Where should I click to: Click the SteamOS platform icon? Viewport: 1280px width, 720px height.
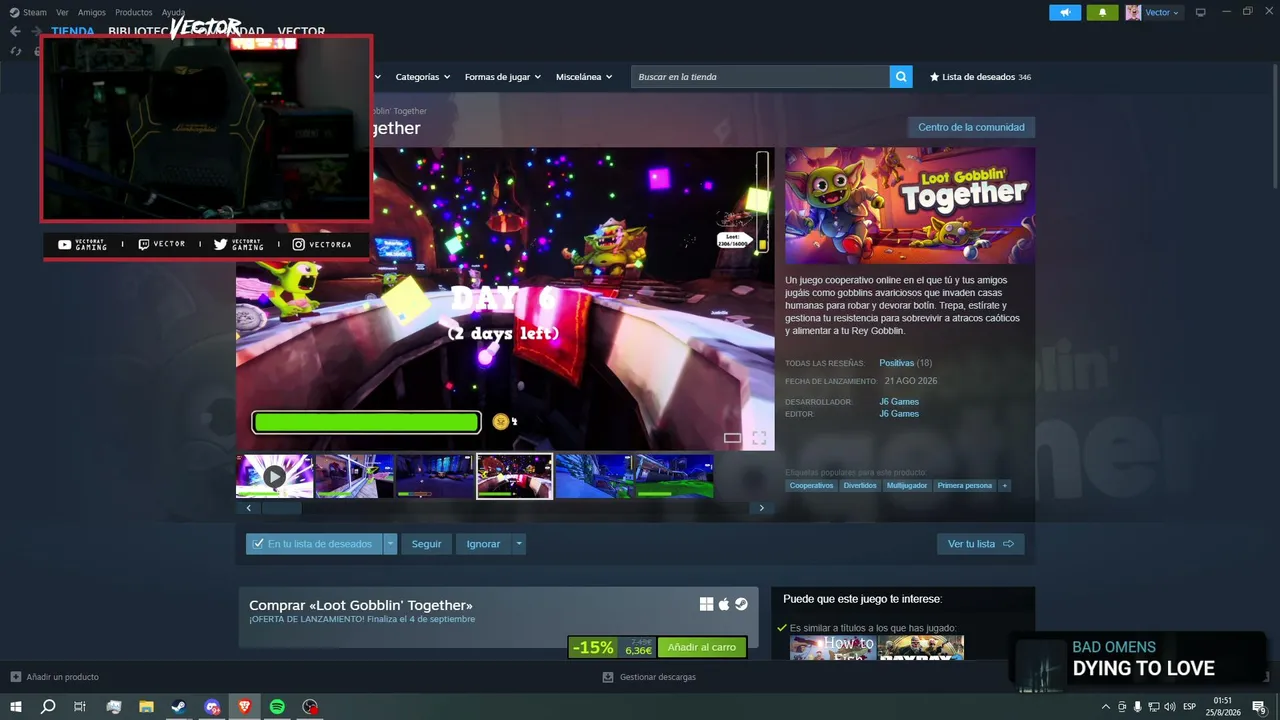pos(741,604)
